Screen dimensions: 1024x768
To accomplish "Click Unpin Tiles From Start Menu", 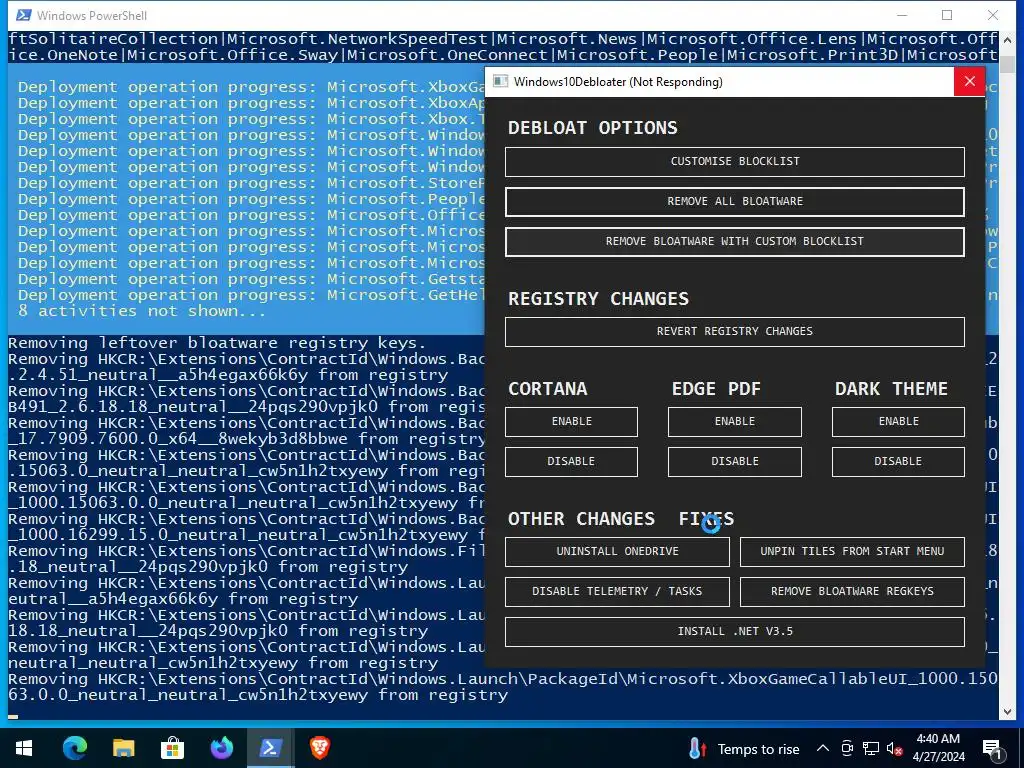I will click(x=852, y=552).
